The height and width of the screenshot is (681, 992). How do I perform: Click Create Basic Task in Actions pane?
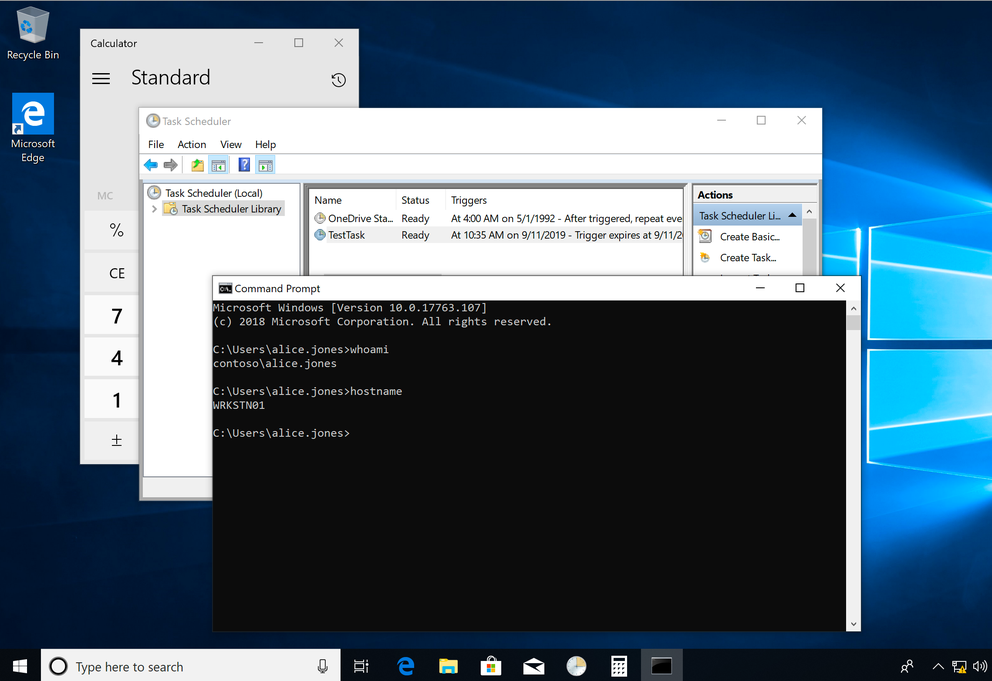[748, 236]
